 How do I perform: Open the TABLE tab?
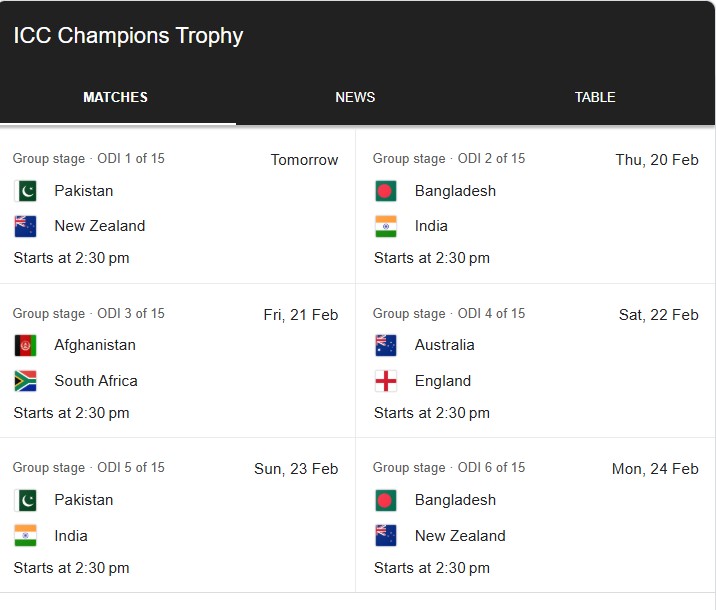[x=595, y=97]
